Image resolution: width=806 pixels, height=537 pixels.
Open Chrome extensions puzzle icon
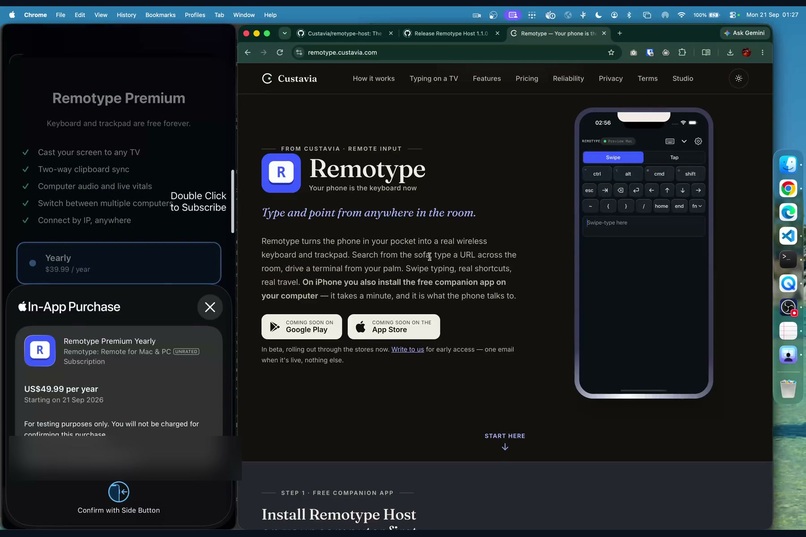(682, 52)
